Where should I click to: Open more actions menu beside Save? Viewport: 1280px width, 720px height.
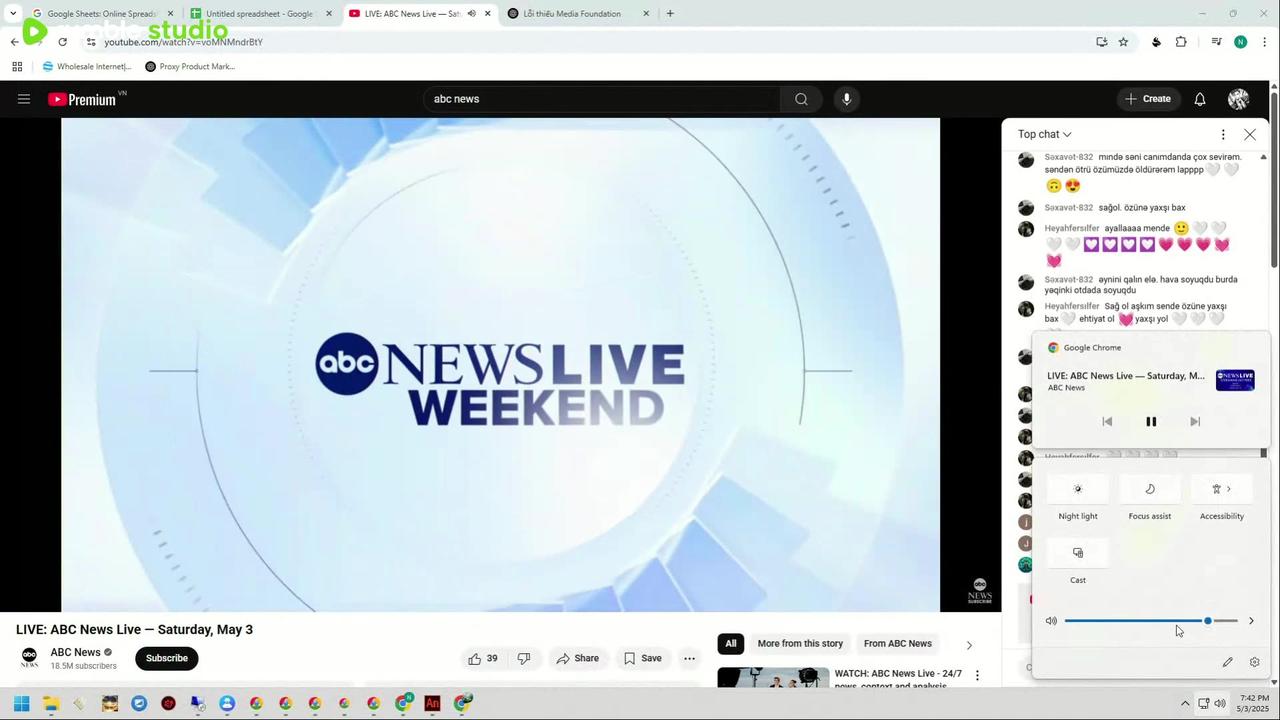[689, 658]
